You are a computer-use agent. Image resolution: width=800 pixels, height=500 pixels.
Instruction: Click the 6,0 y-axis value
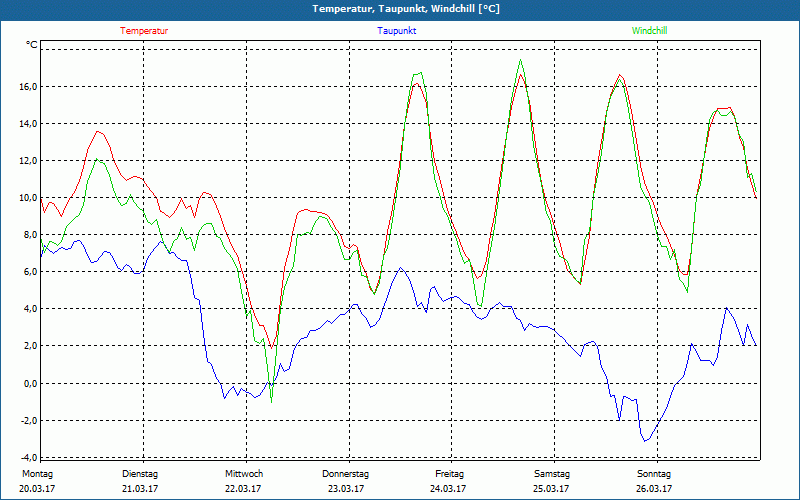pyautogui.click(x=31, y=272)
